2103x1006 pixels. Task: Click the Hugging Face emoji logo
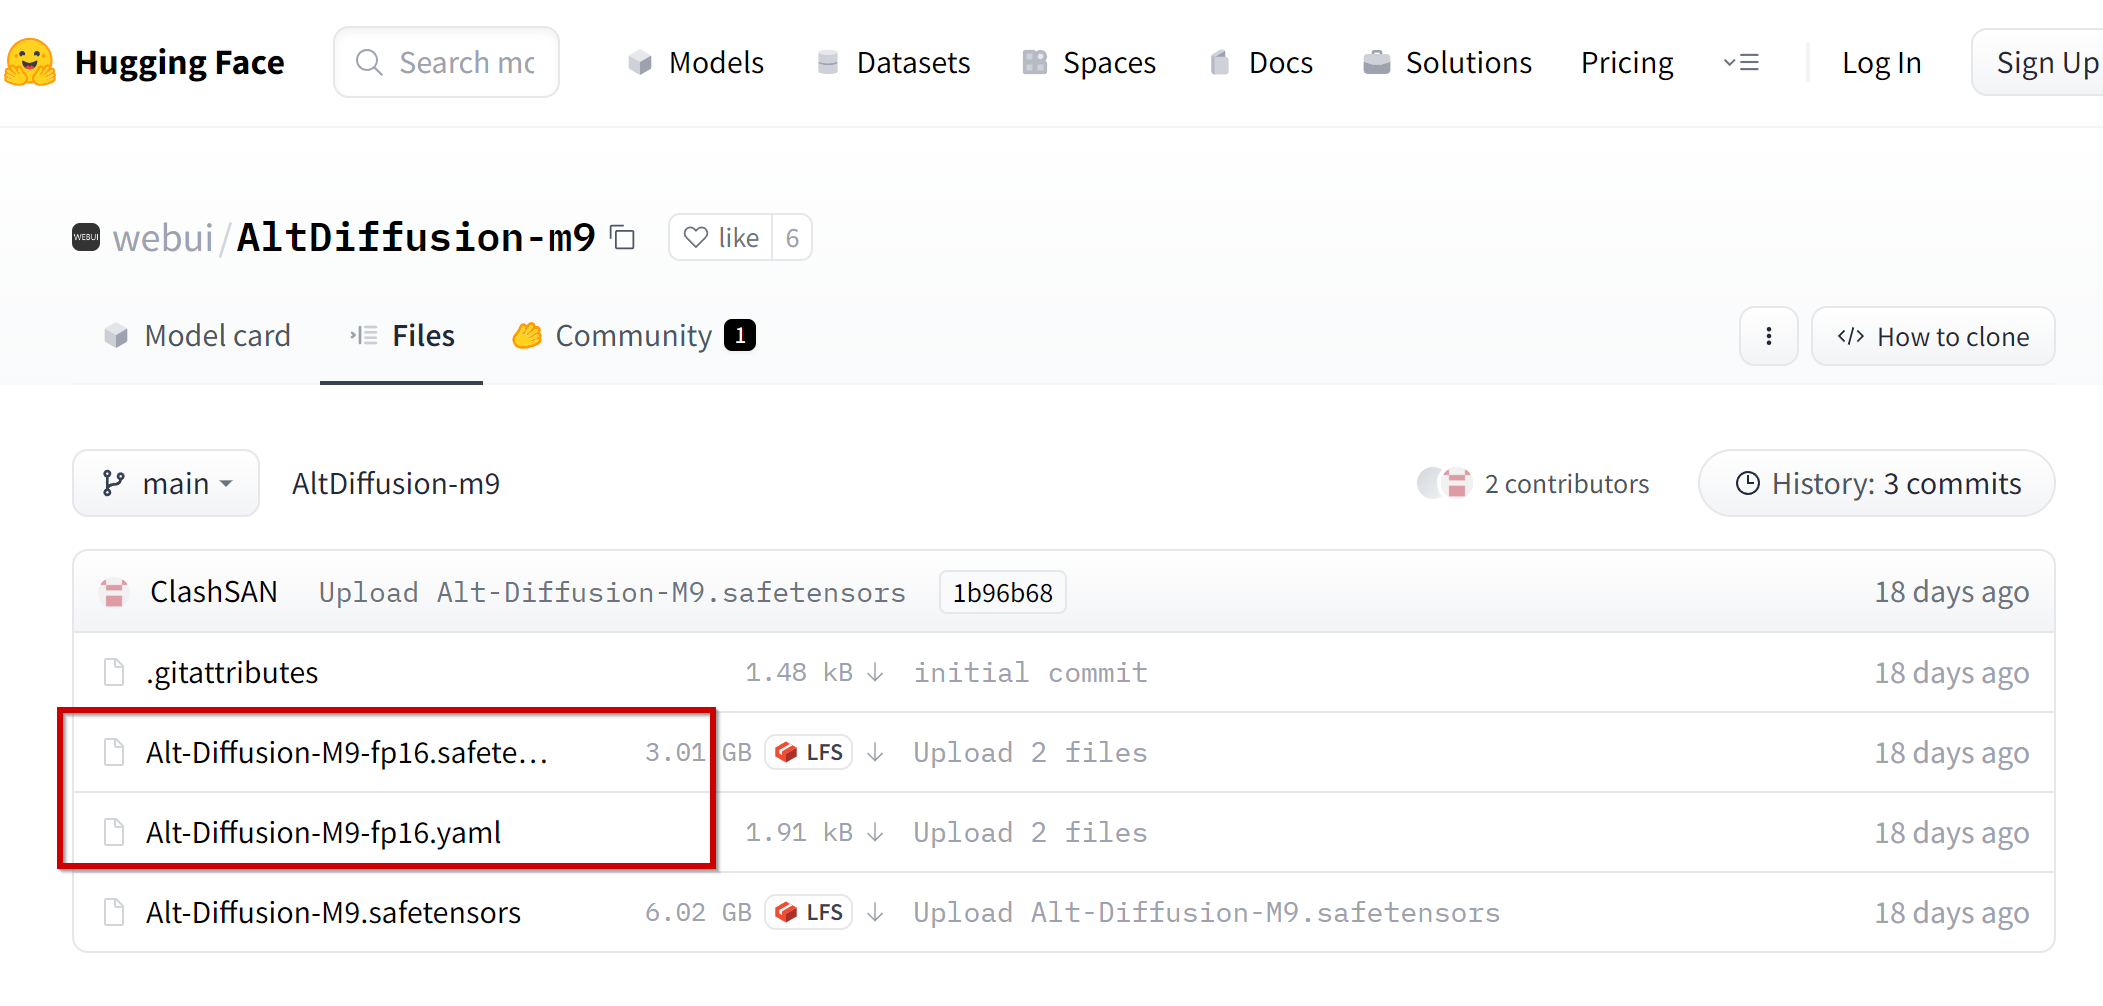point(31,62)
